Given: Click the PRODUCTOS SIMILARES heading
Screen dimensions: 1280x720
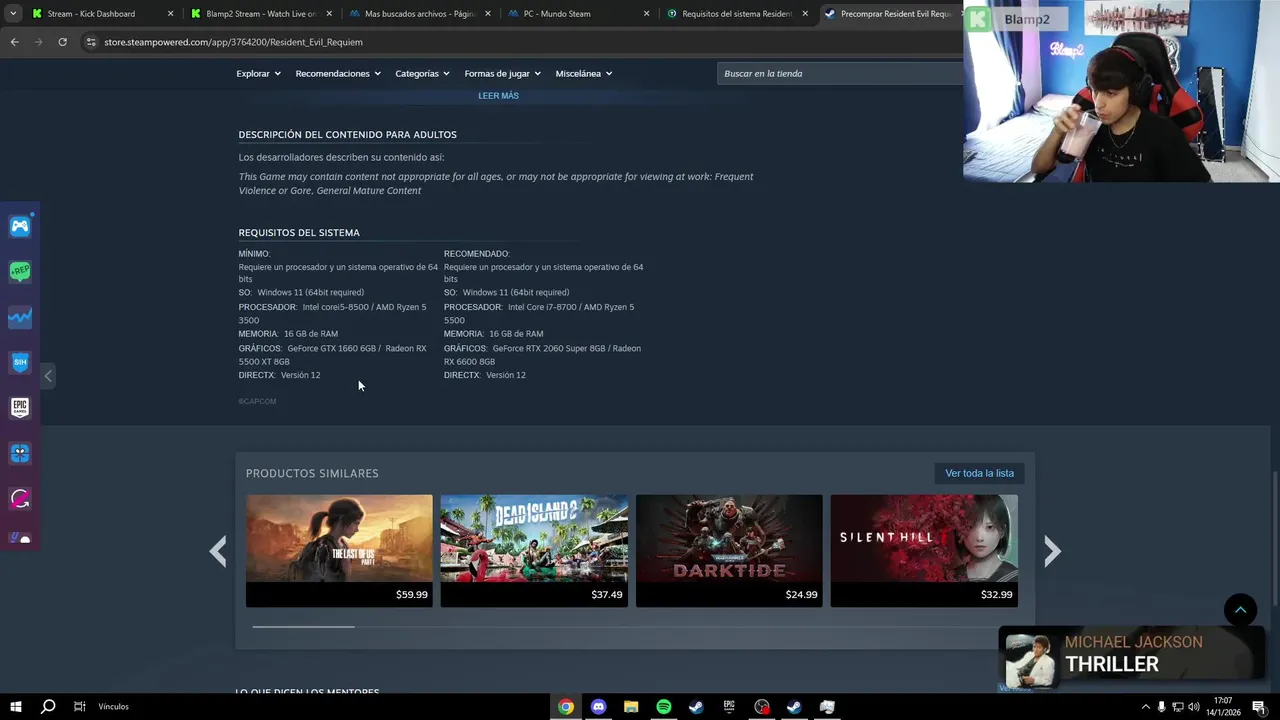Looking at the screenshot, I should tap(312, 473).
